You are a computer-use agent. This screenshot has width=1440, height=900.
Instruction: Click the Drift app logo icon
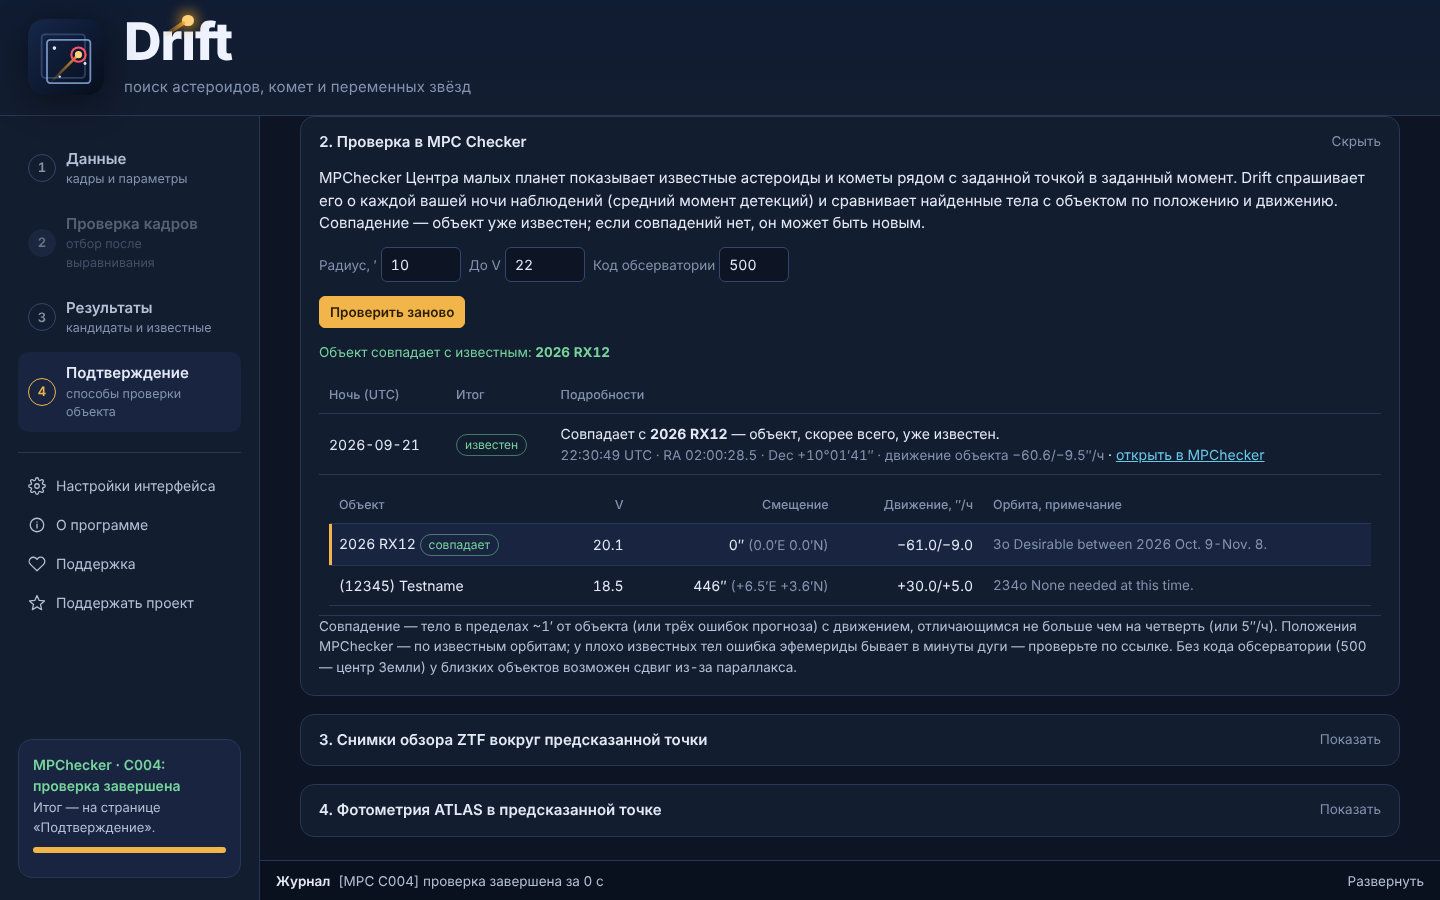coord(66,58)
